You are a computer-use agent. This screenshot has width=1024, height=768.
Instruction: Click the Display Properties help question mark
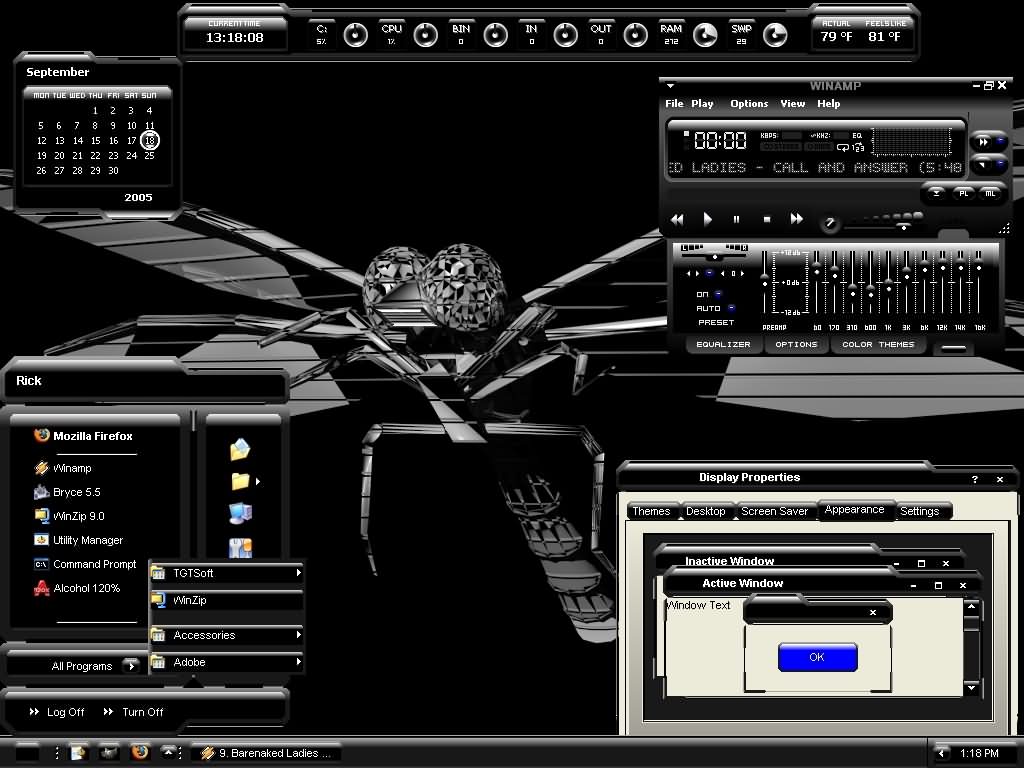[974, 479]
